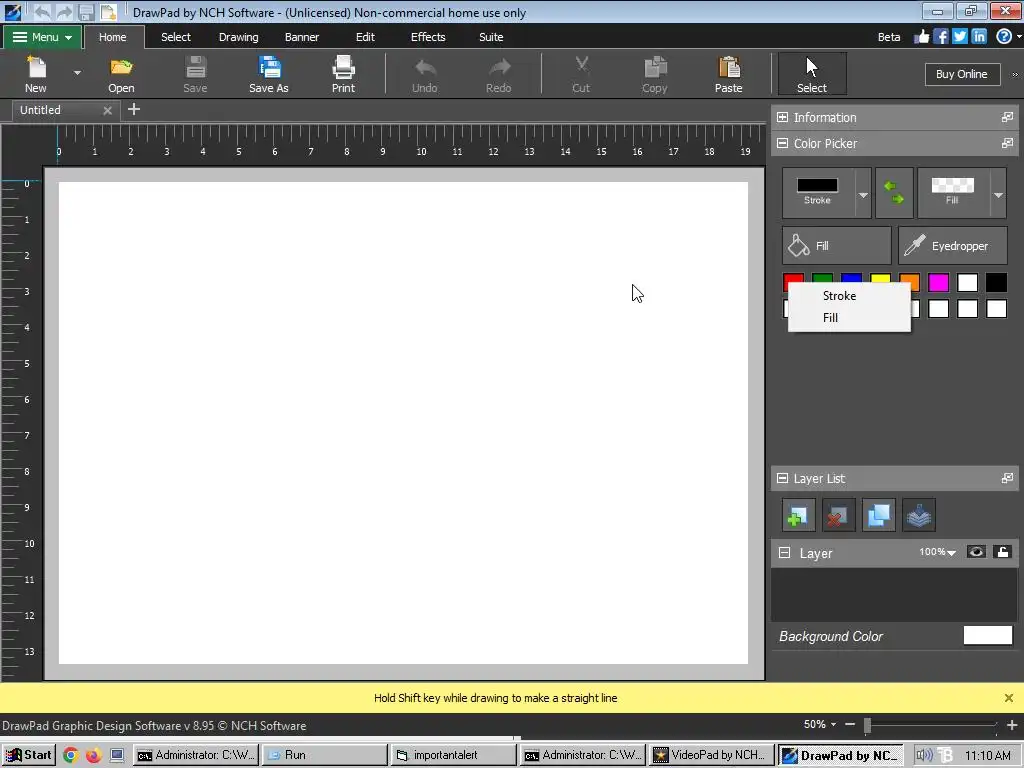Open the Drawing tab
The height and width of the screenshot is (768, 1024).
[238, 37]
